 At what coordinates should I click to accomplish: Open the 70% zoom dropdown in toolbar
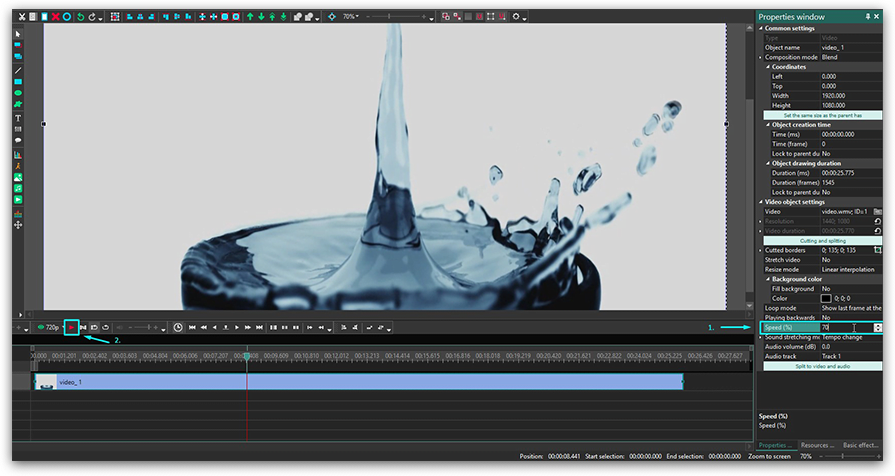coord(351,17)
